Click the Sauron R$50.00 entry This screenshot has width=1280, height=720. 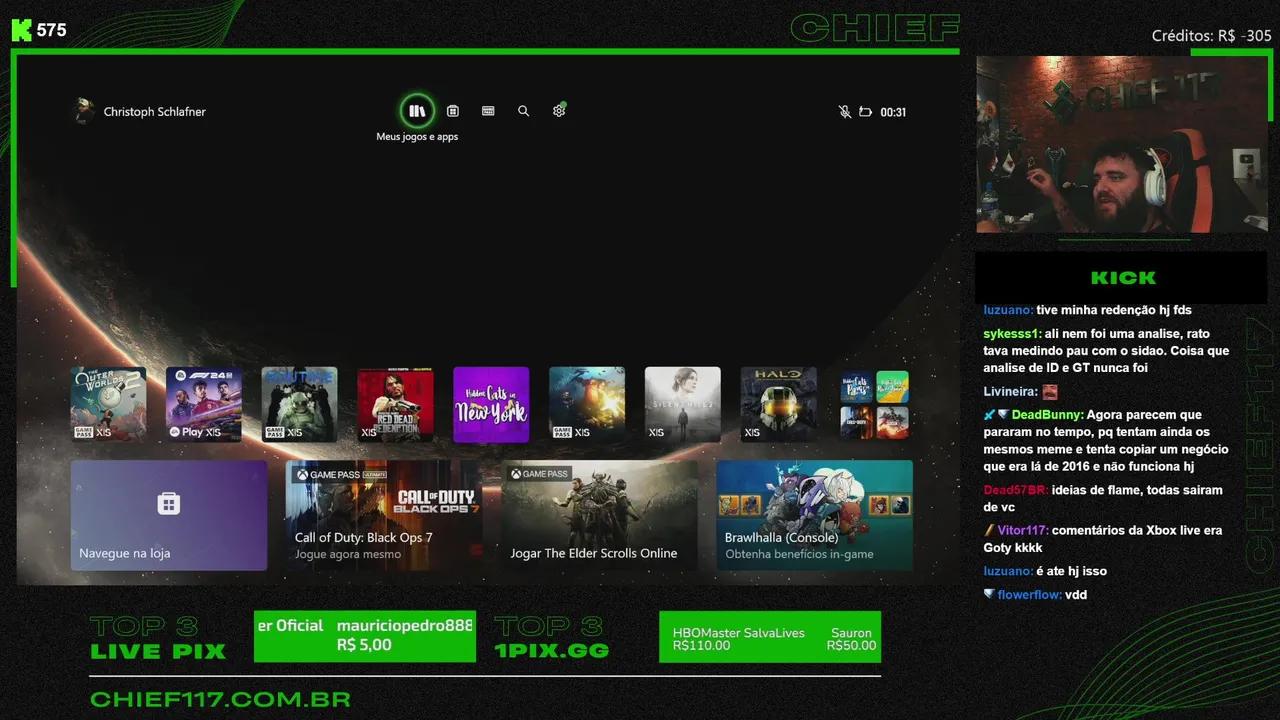851,639
